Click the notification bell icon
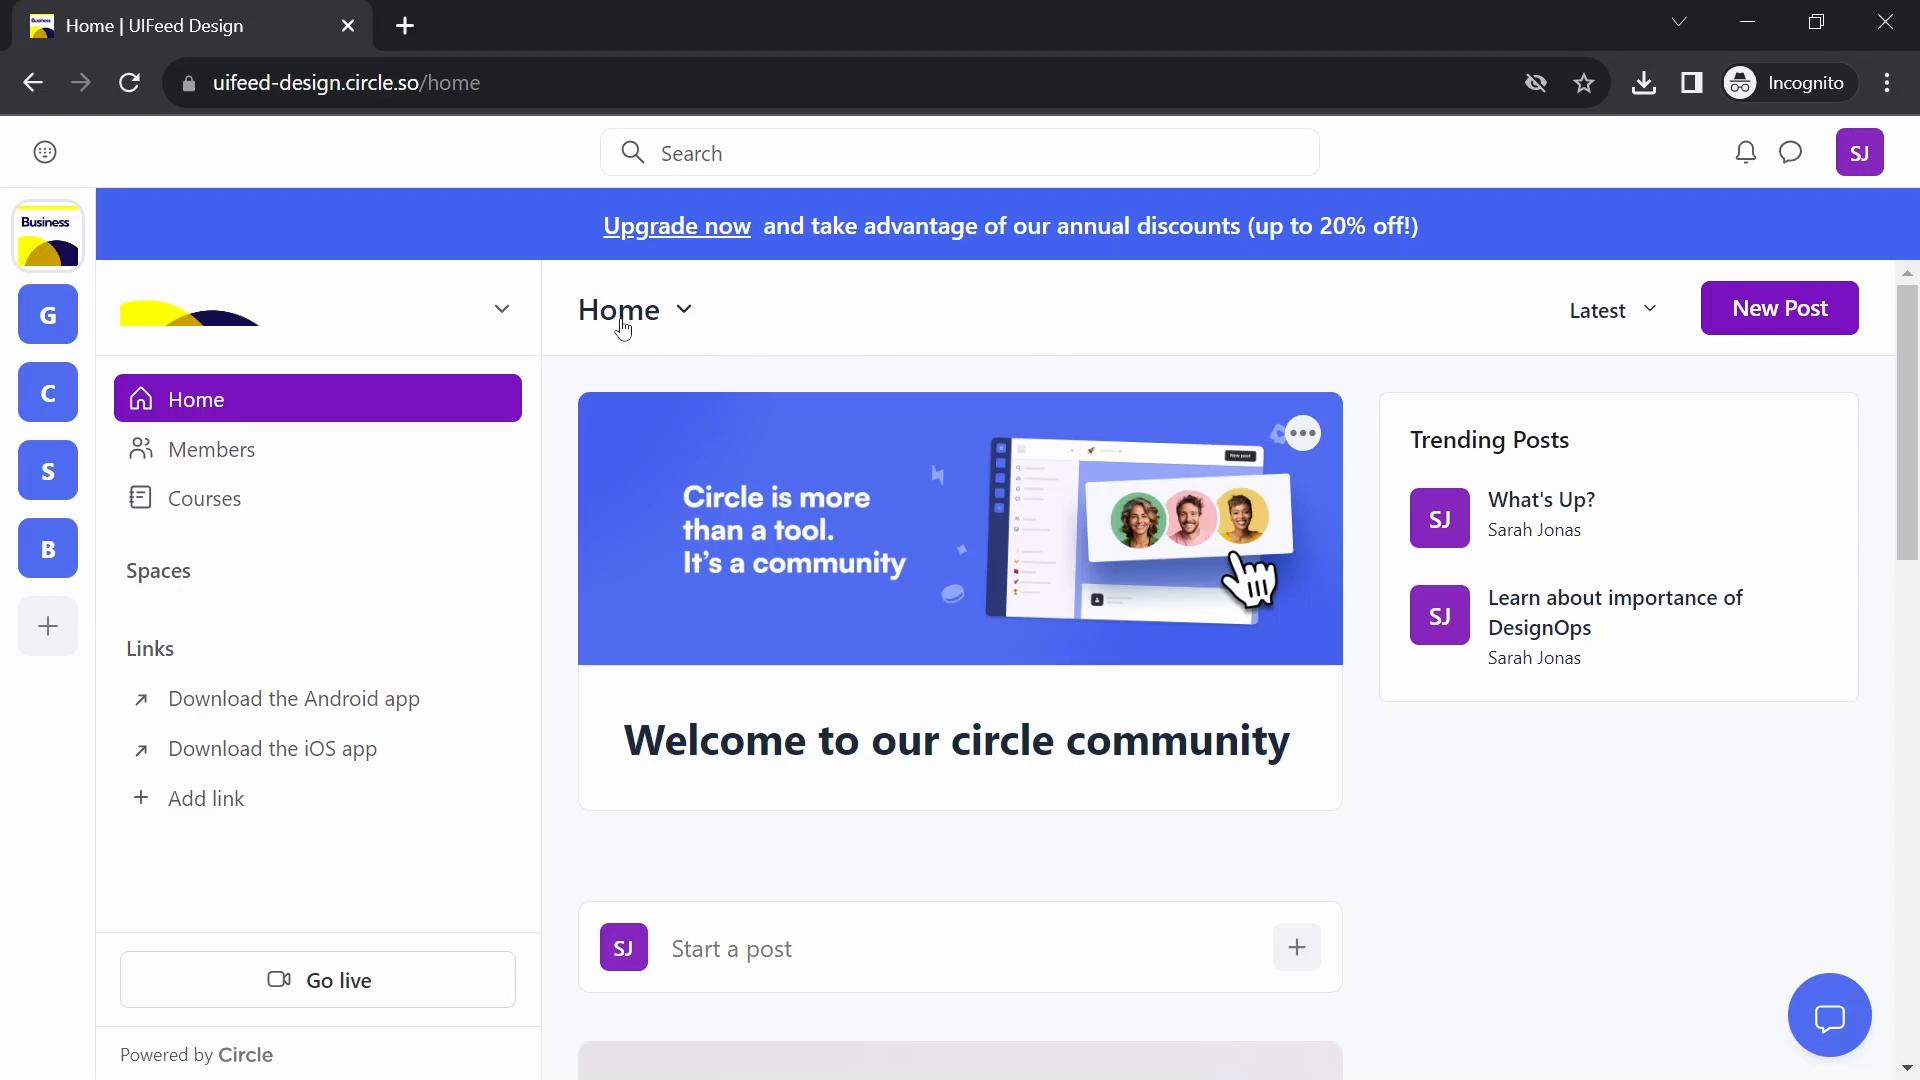Screen dimensions: 1920x1080 pos(1745,153)
